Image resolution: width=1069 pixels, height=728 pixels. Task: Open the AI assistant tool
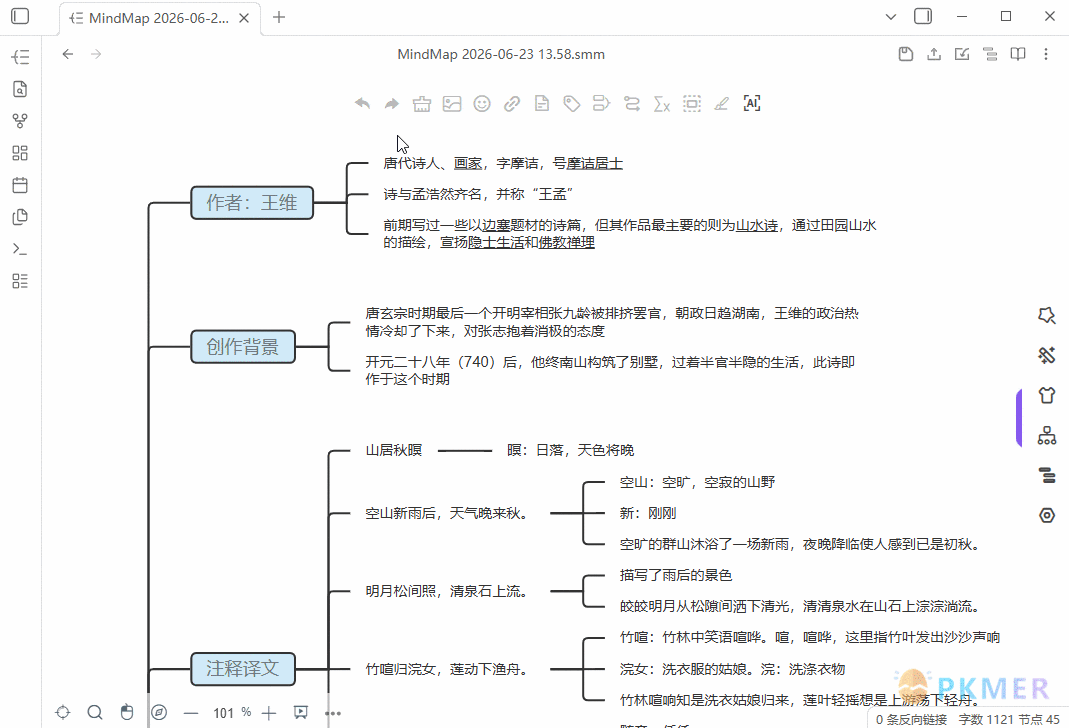(751, 103)
